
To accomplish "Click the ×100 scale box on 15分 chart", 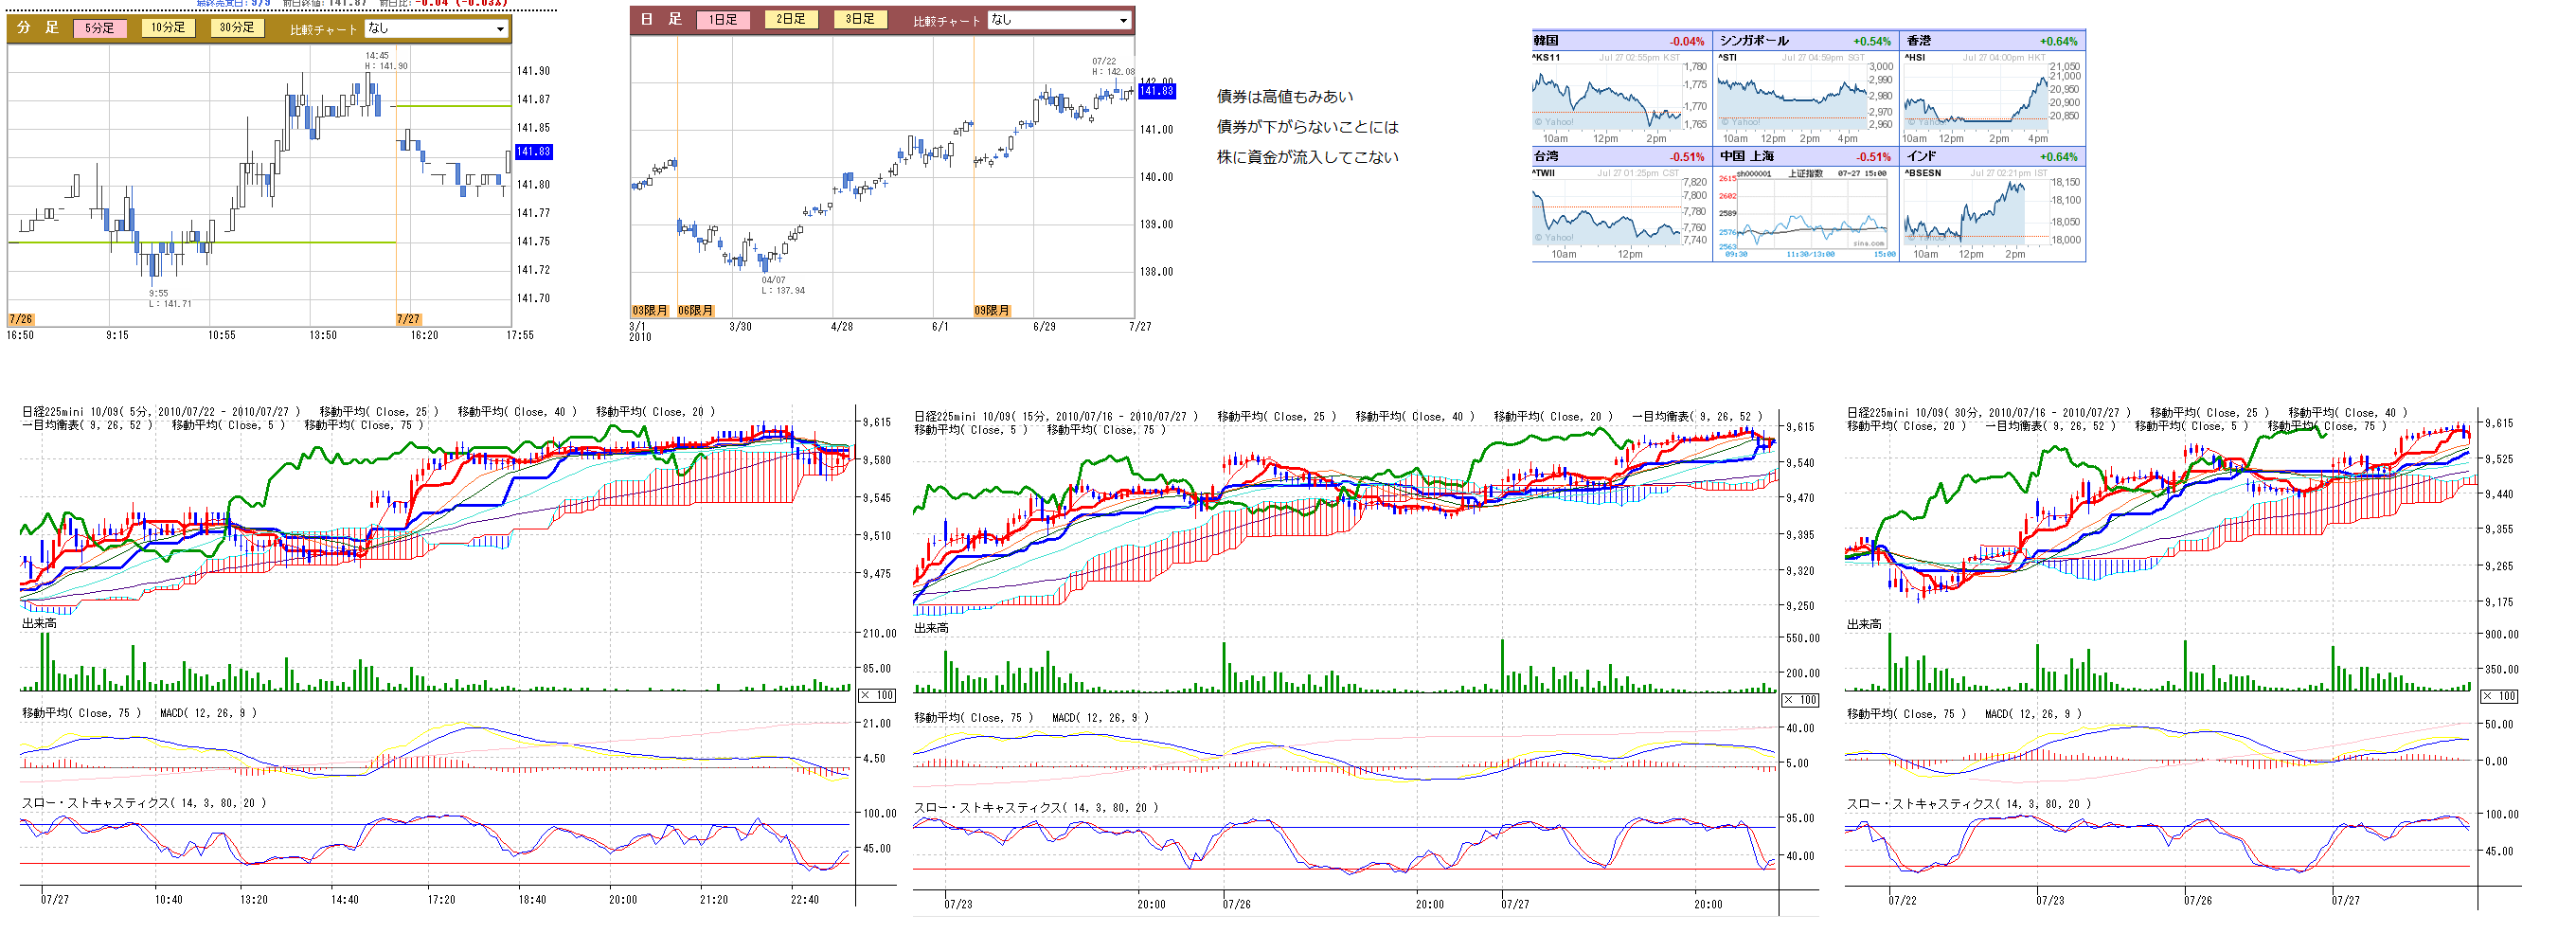I will click(1800, 700).
